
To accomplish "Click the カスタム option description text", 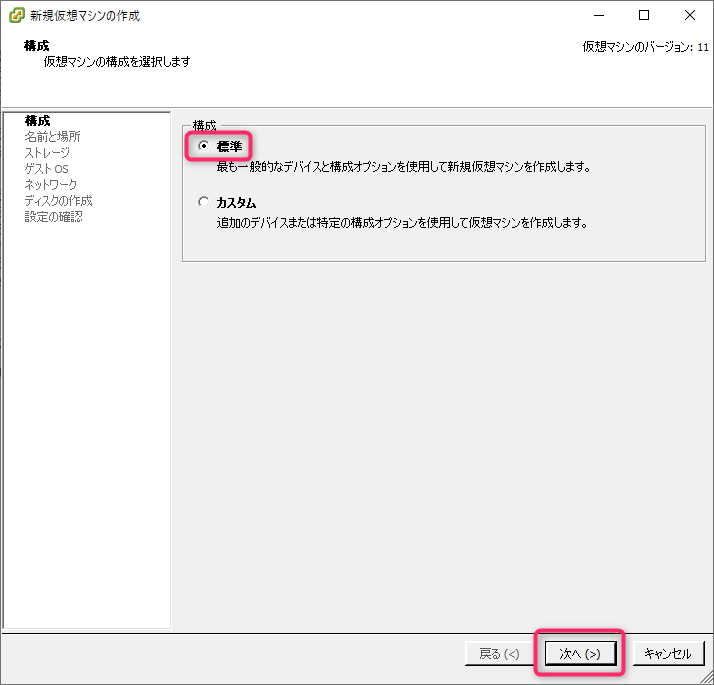I will point(402,223).
